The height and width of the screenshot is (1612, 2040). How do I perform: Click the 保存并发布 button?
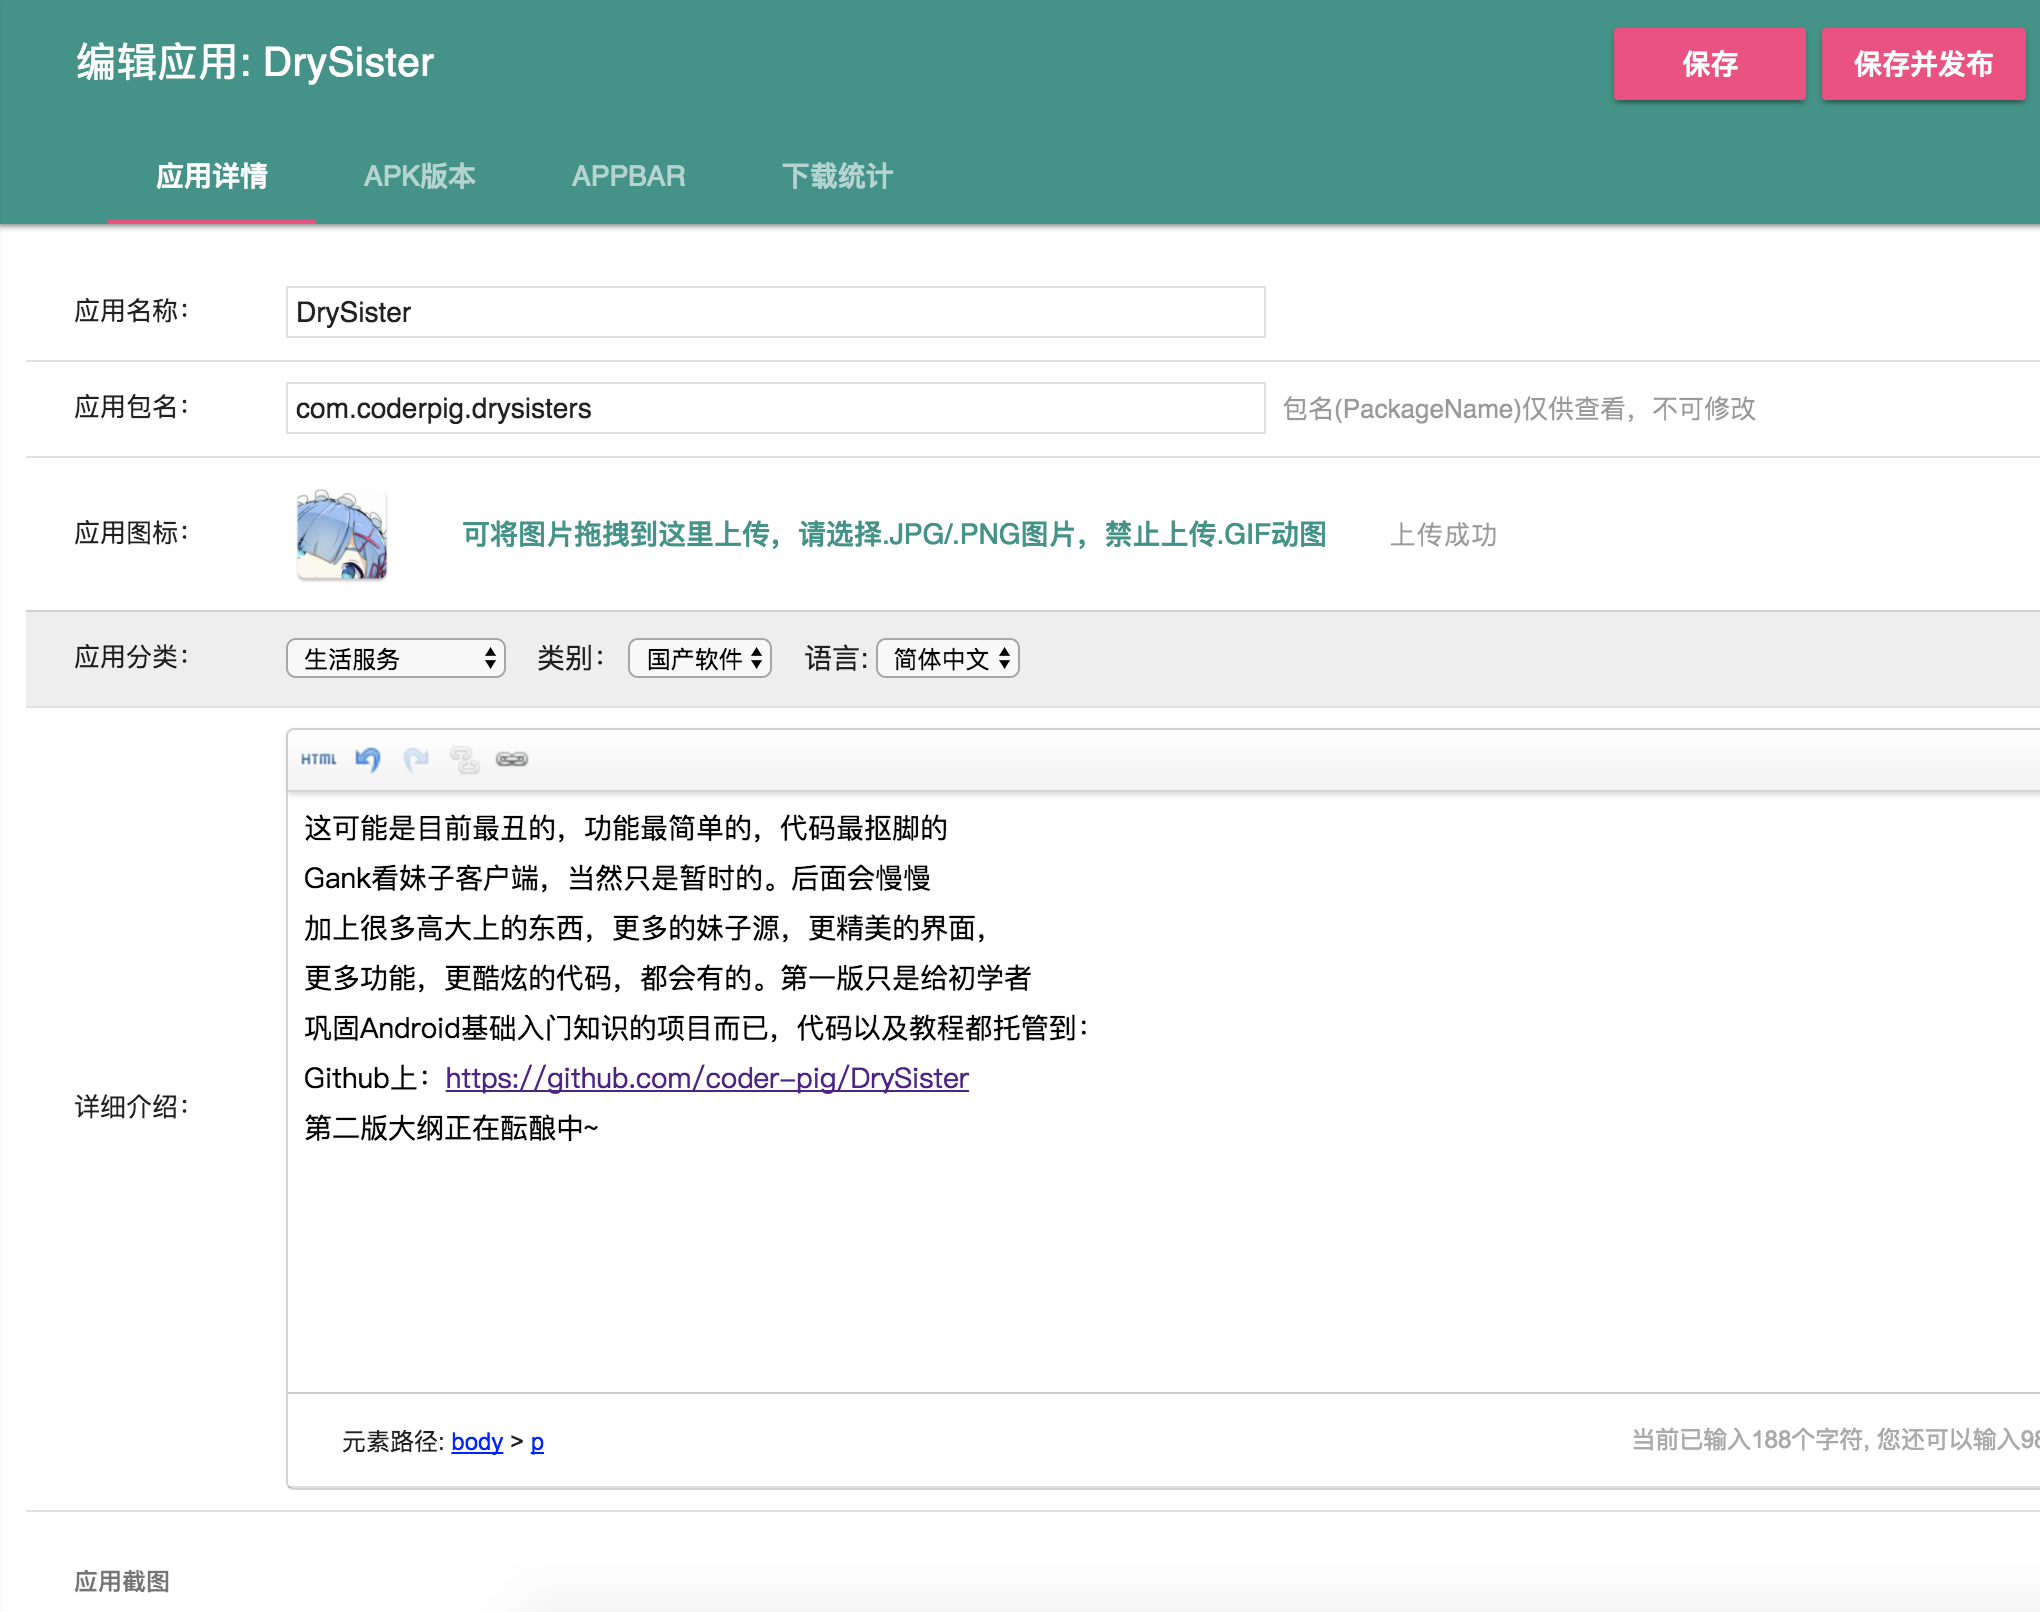click(1923, 64)
